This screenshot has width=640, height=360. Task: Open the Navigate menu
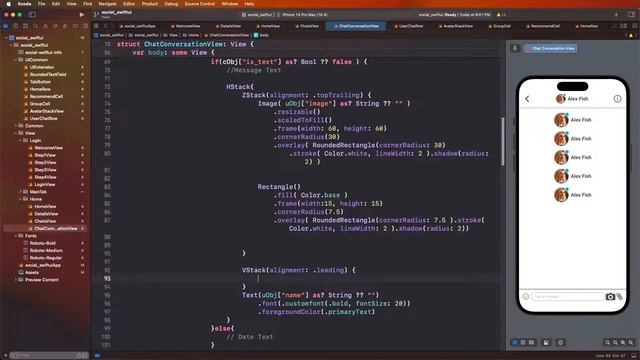pyautogui.click(x=107, y=4)
